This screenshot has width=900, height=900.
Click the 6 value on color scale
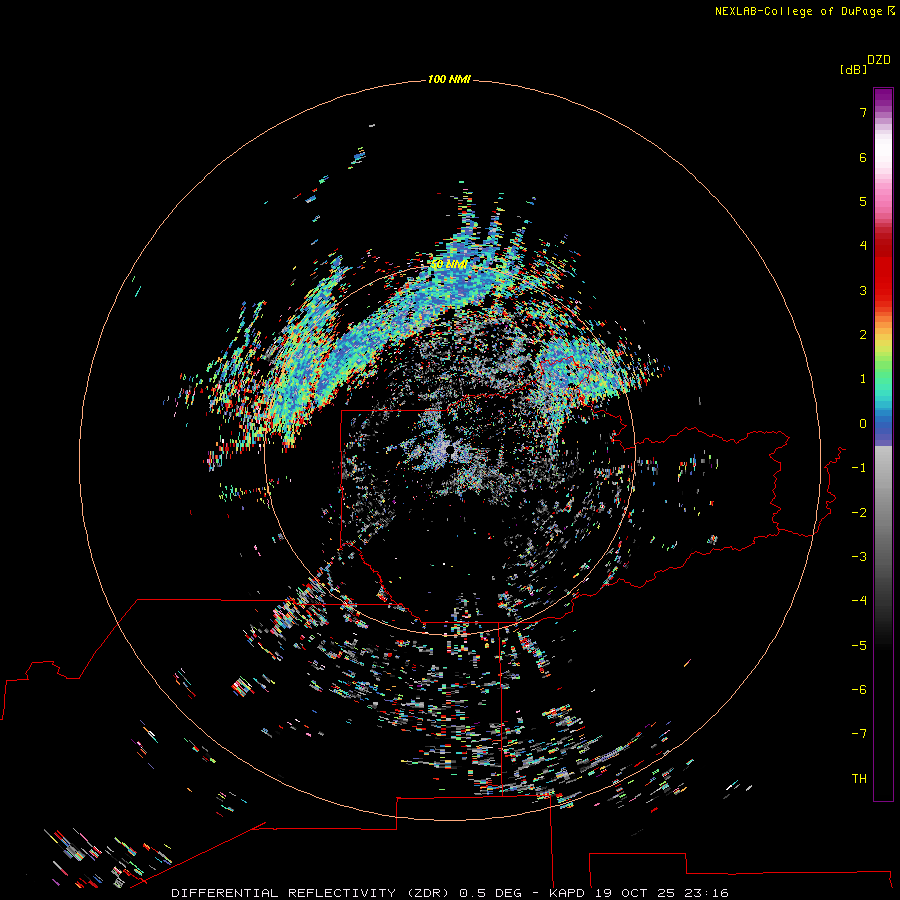point(863,157)
